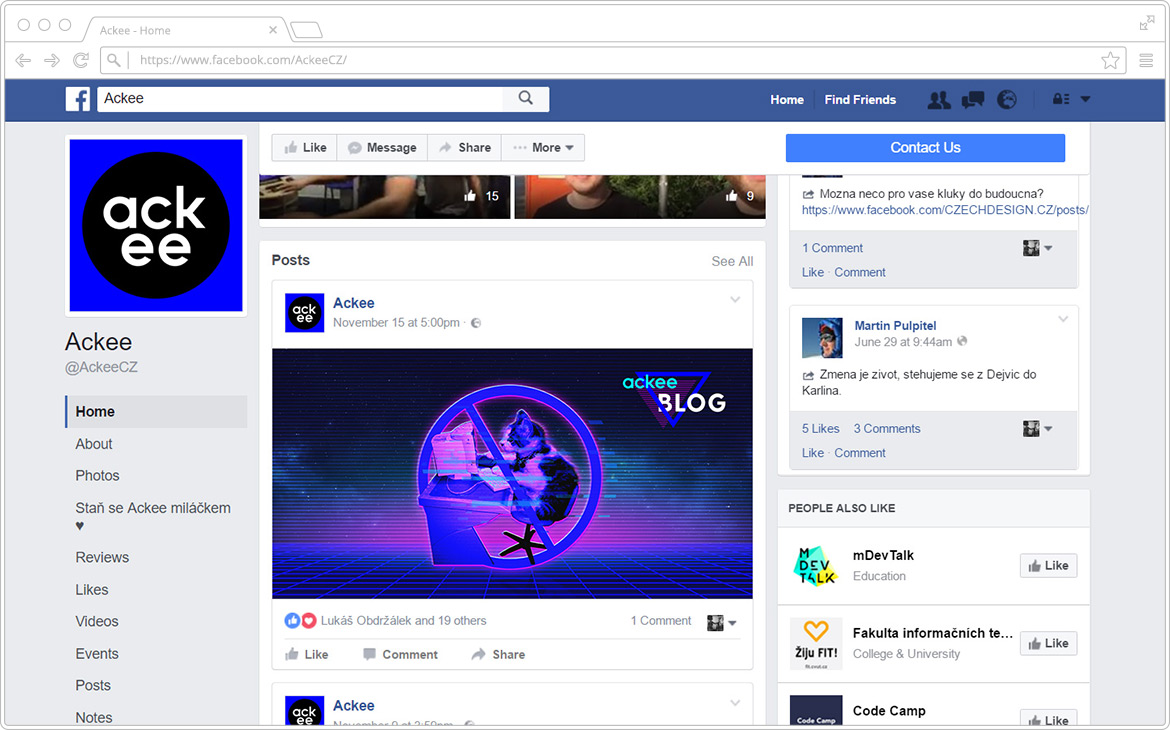Like the Ackee page
This screenshot has width=1170, height=730.
point(304,147)
